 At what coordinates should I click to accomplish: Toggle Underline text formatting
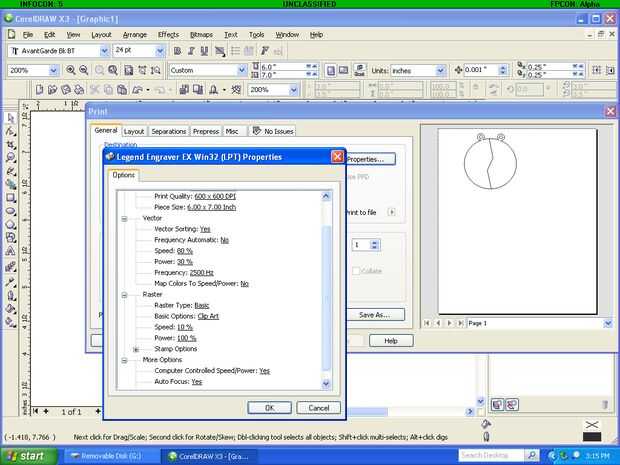pyautogui.click(x=204, y=51)
